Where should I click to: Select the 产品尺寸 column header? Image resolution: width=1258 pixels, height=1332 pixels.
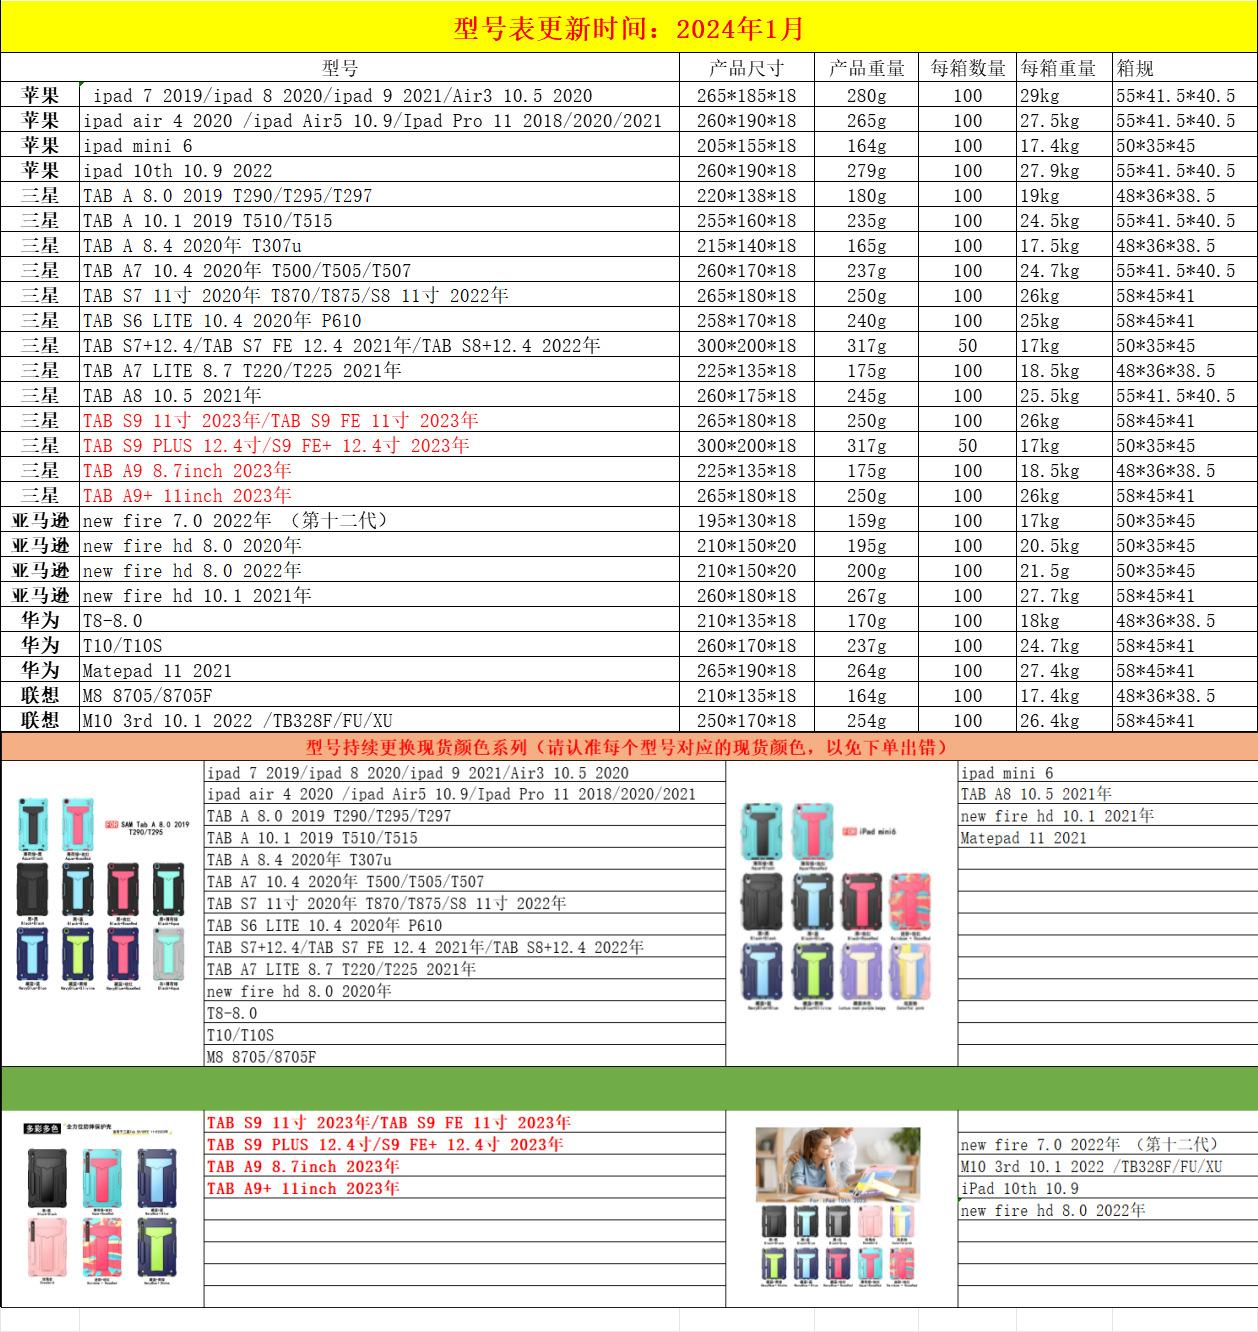tap(746, 68)
